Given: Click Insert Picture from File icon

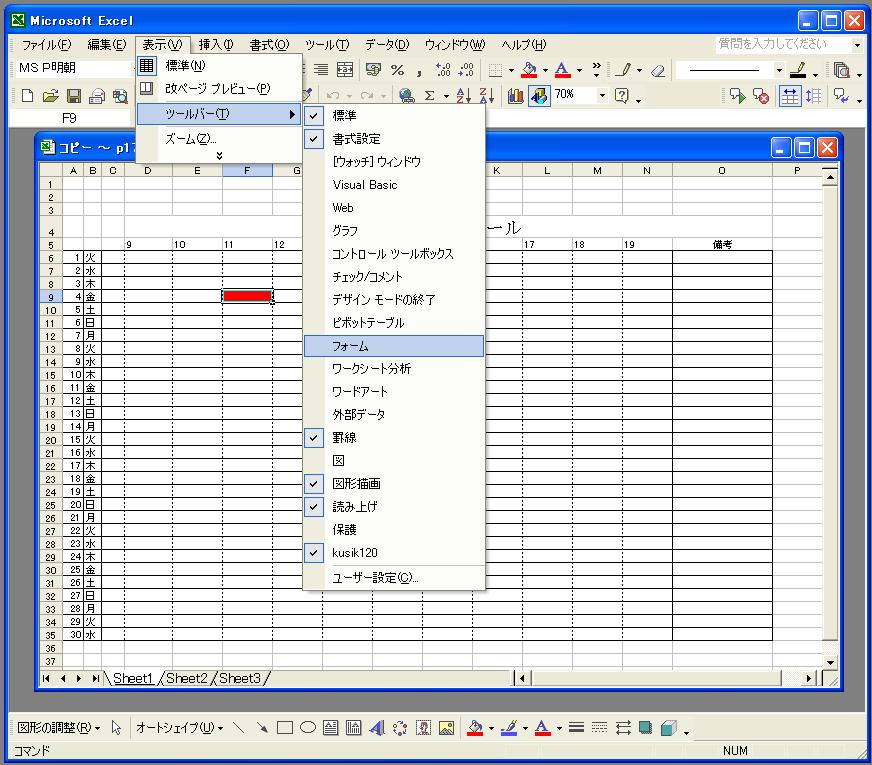Looking at the screenshot, I should [447, 728].
